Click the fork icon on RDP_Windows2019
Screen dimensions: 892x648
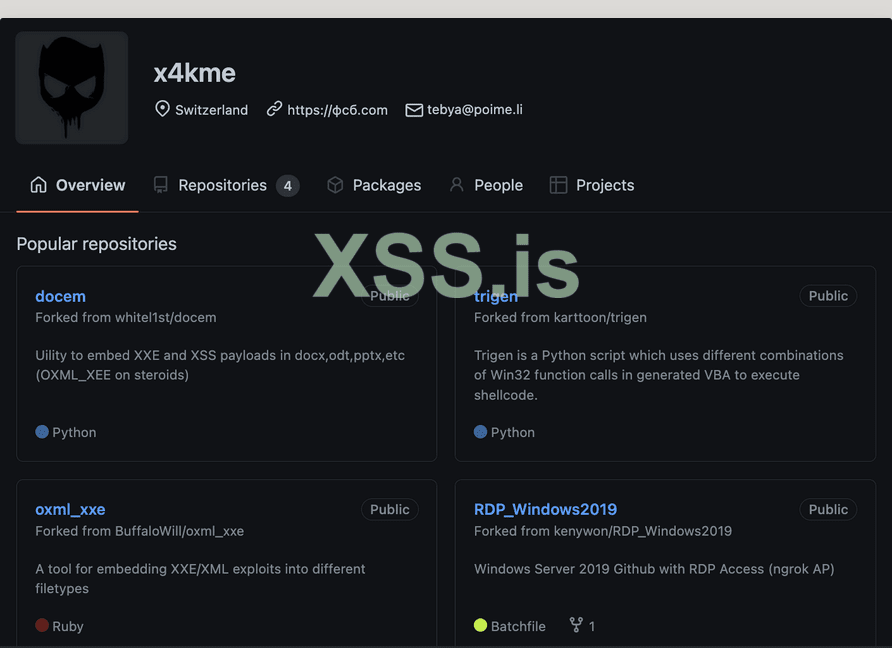point(576,625)
